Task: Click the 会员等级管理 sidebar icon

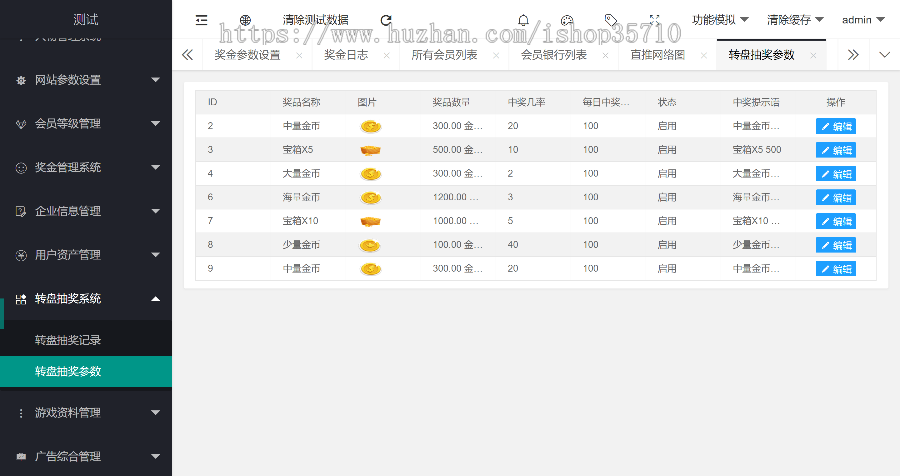Action: coord(21,124)
